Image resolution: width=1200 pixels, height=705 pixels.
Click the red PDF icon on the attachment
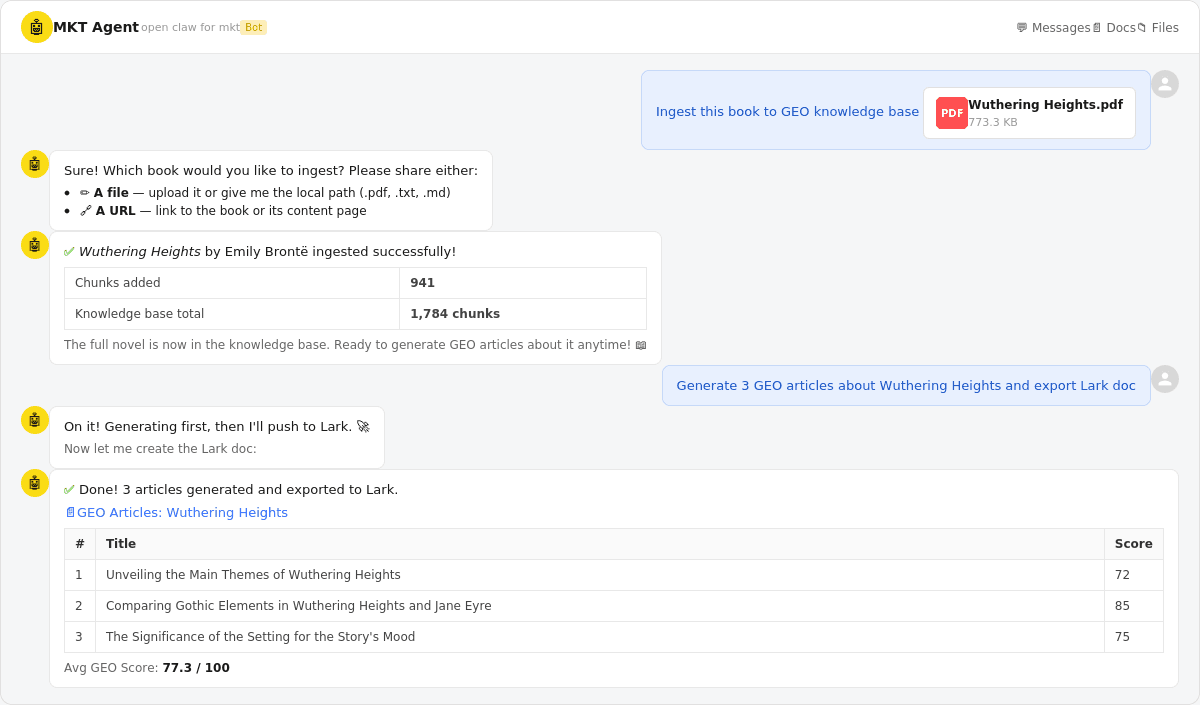tap(950, 113)
